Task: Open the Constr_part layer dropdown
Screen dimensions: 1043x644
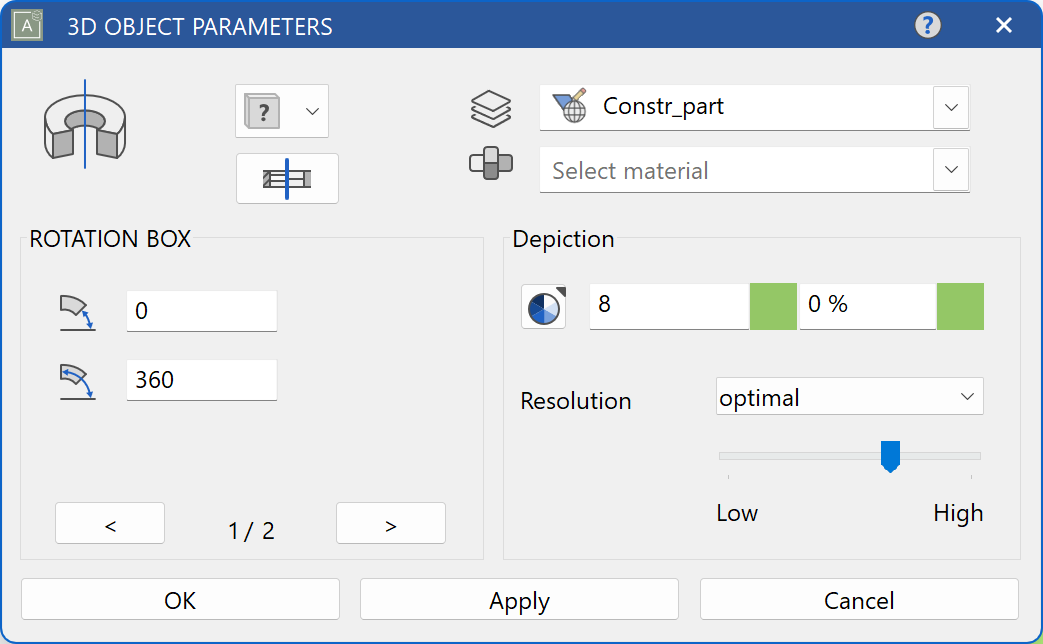Action: (951, 108)
